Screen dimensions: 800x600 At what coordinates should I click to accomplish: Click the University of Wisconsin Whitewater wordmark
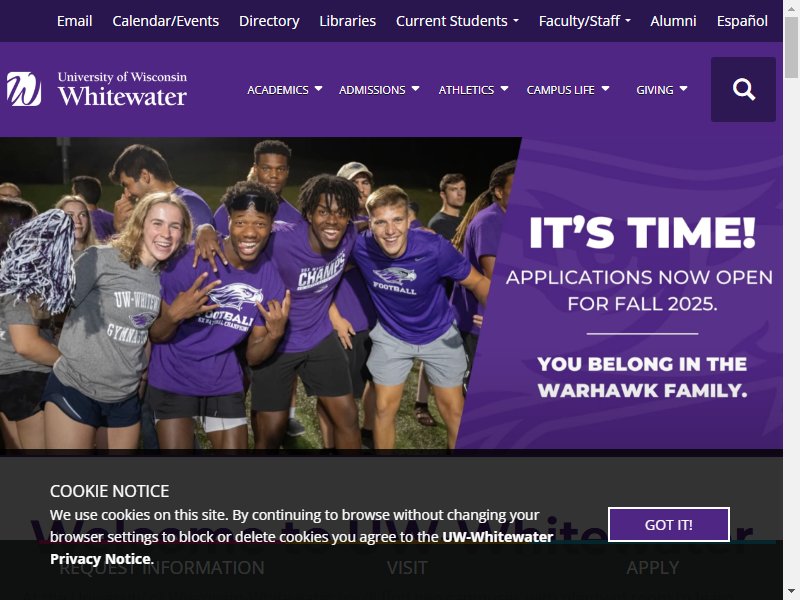tap(122, 89)
